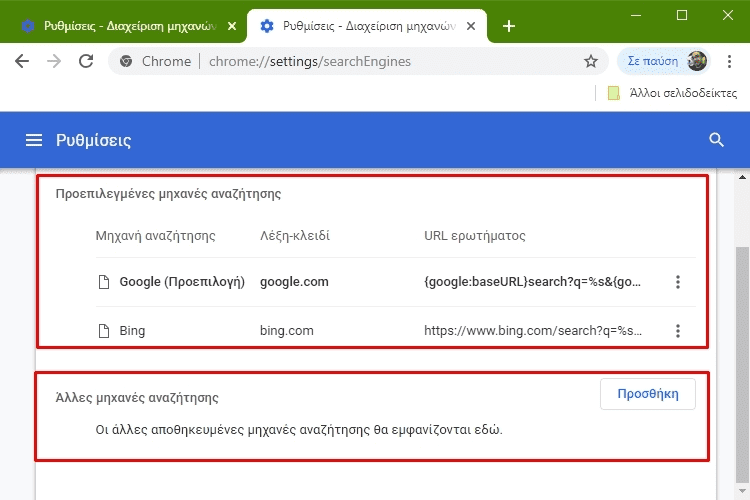This screenshot has height=500, width=750.
Task: Click the first tab's settings gear favicon
Action: 28,26
